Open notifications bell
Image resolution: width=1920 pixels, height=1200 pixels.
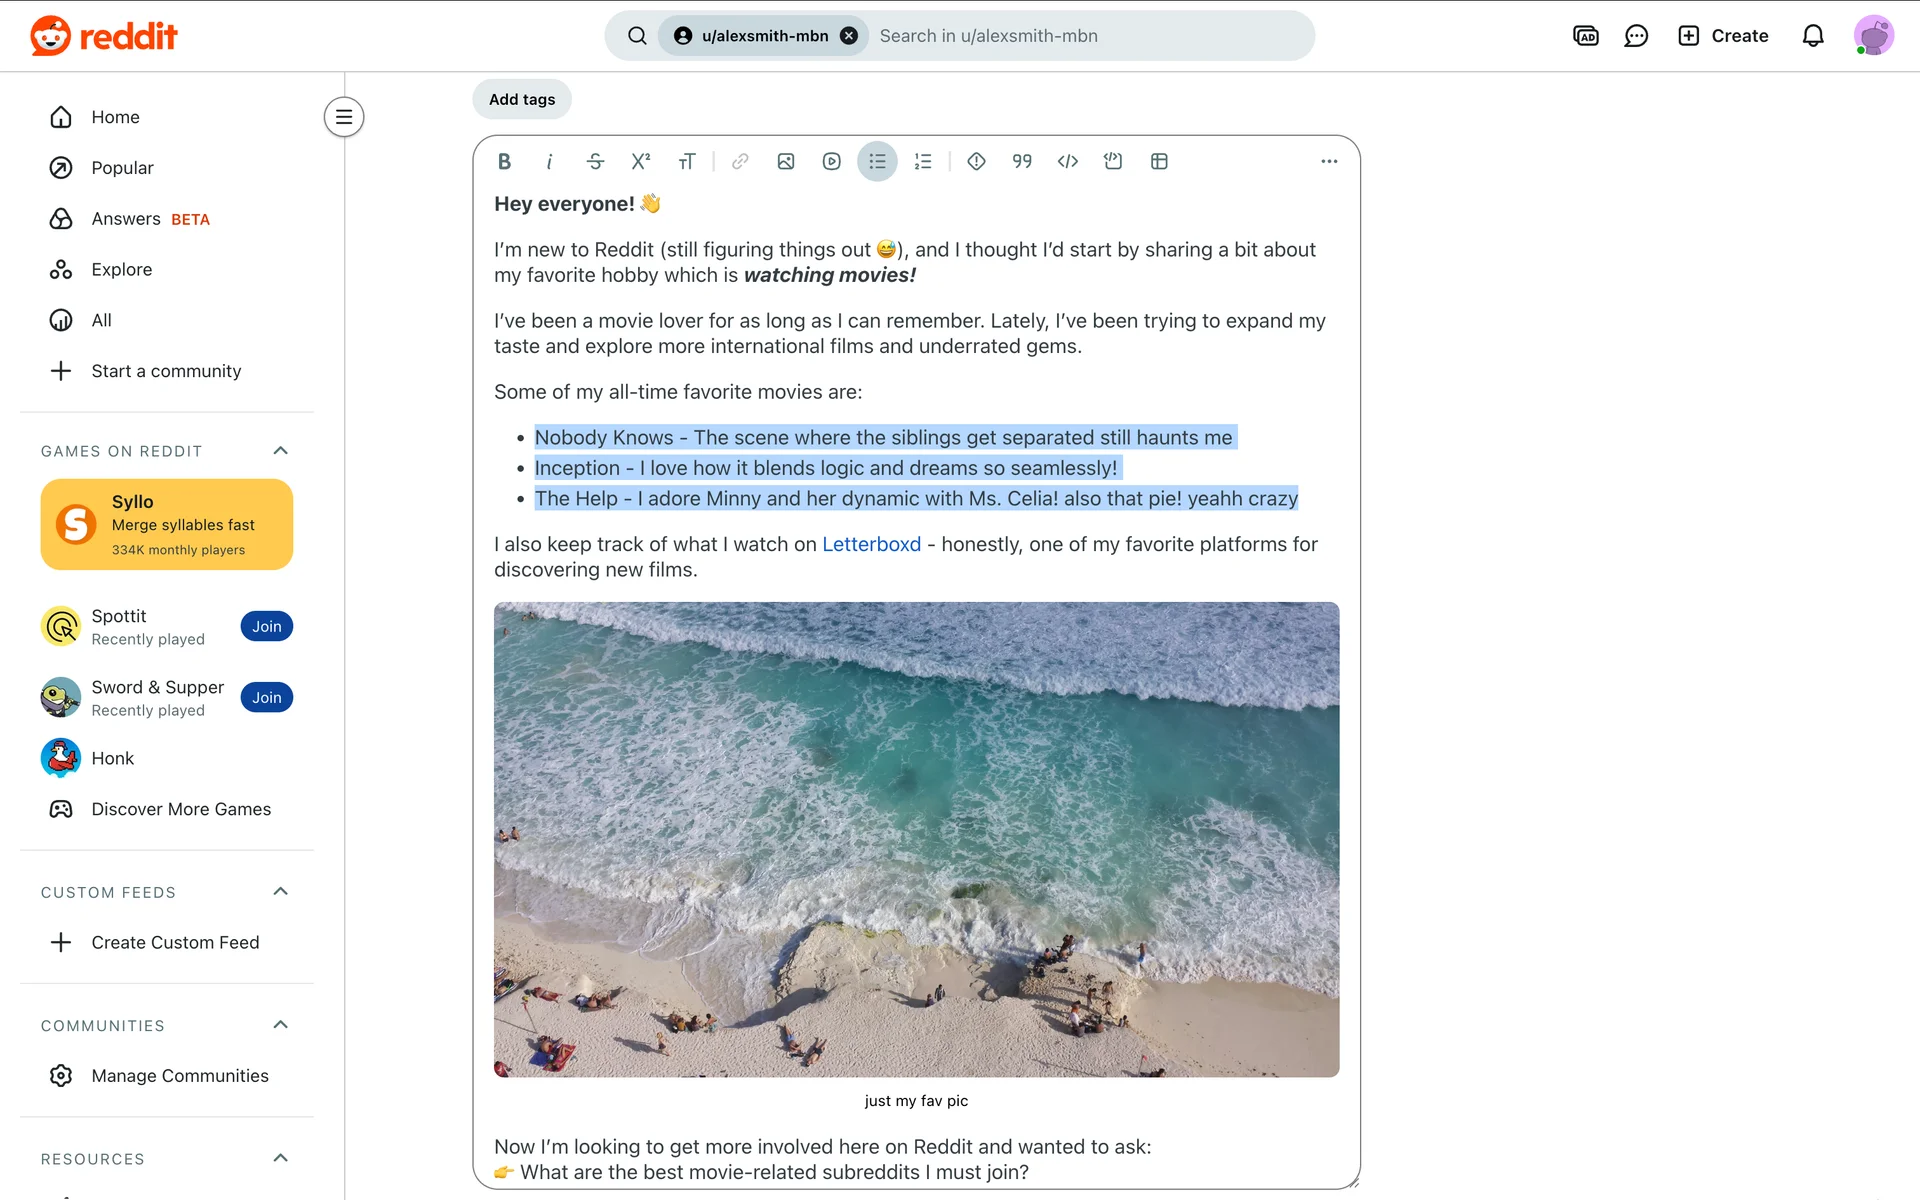tap(1813, 36)
